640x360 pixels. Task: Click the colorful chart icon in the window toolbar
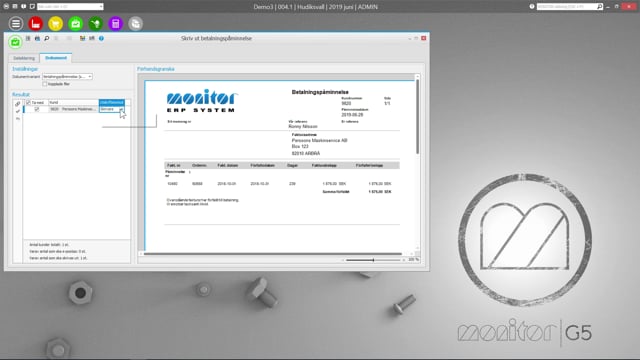coord(82,38)
